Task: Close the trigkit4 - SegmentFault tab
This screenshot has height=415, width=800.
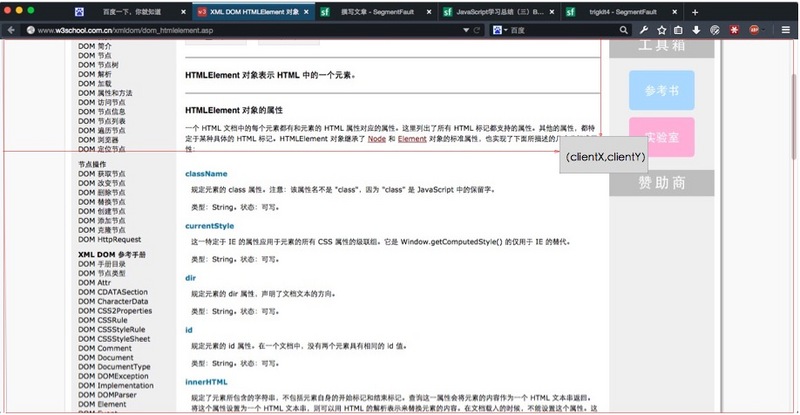Action: [x=674, y=12]
